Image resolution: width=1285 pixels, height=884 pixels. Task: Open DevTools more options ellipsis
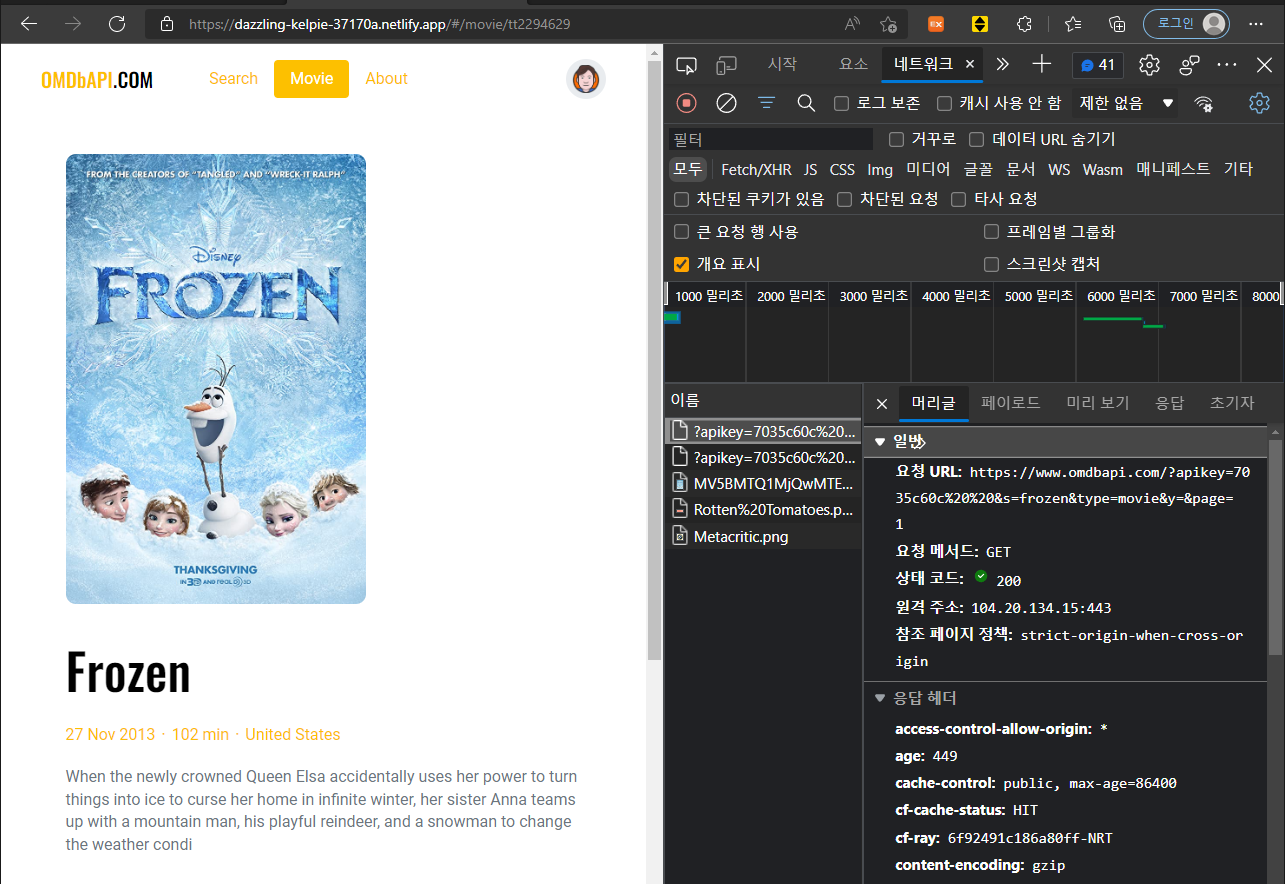[1227, 65]
